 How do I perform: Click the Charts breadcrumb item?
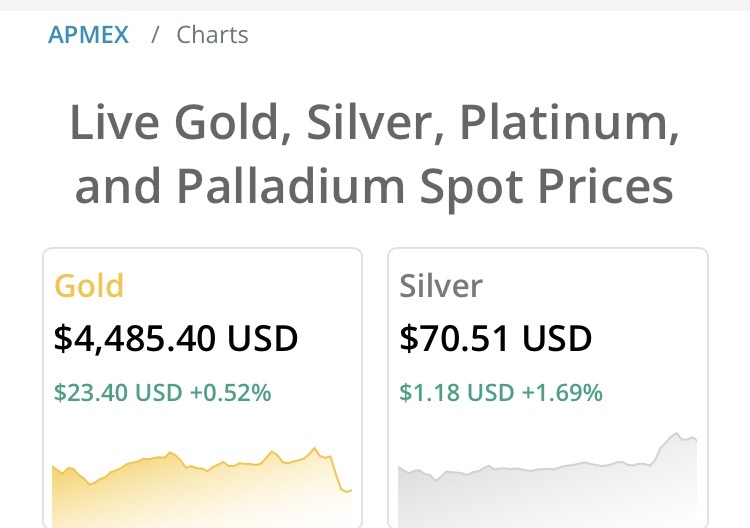(212, 35)
